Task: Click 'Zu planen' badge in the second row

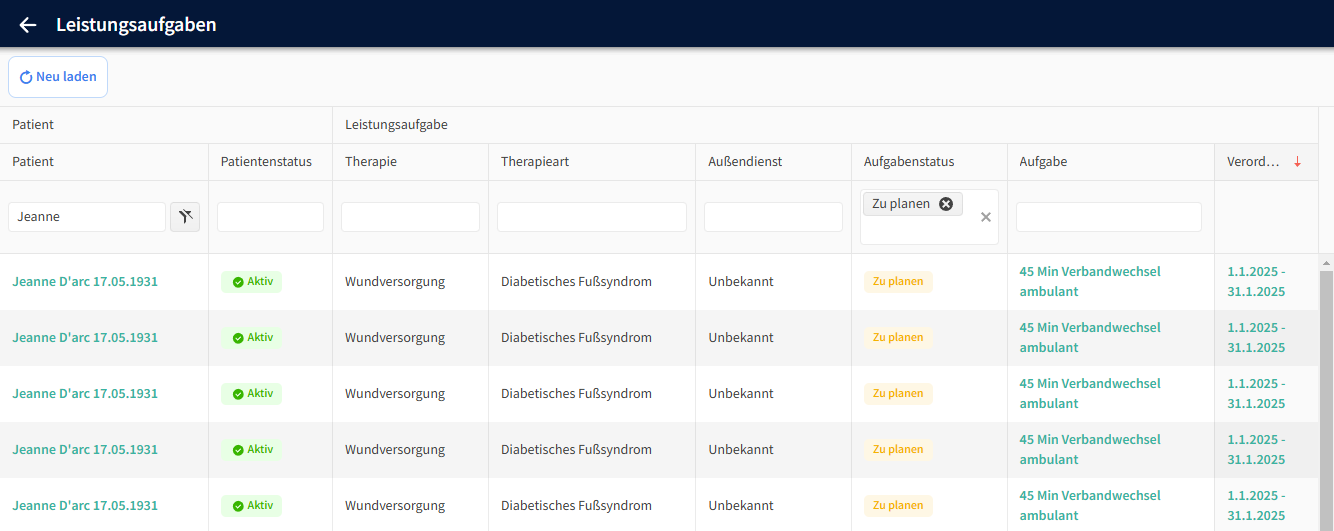Action: pos(897,338)
